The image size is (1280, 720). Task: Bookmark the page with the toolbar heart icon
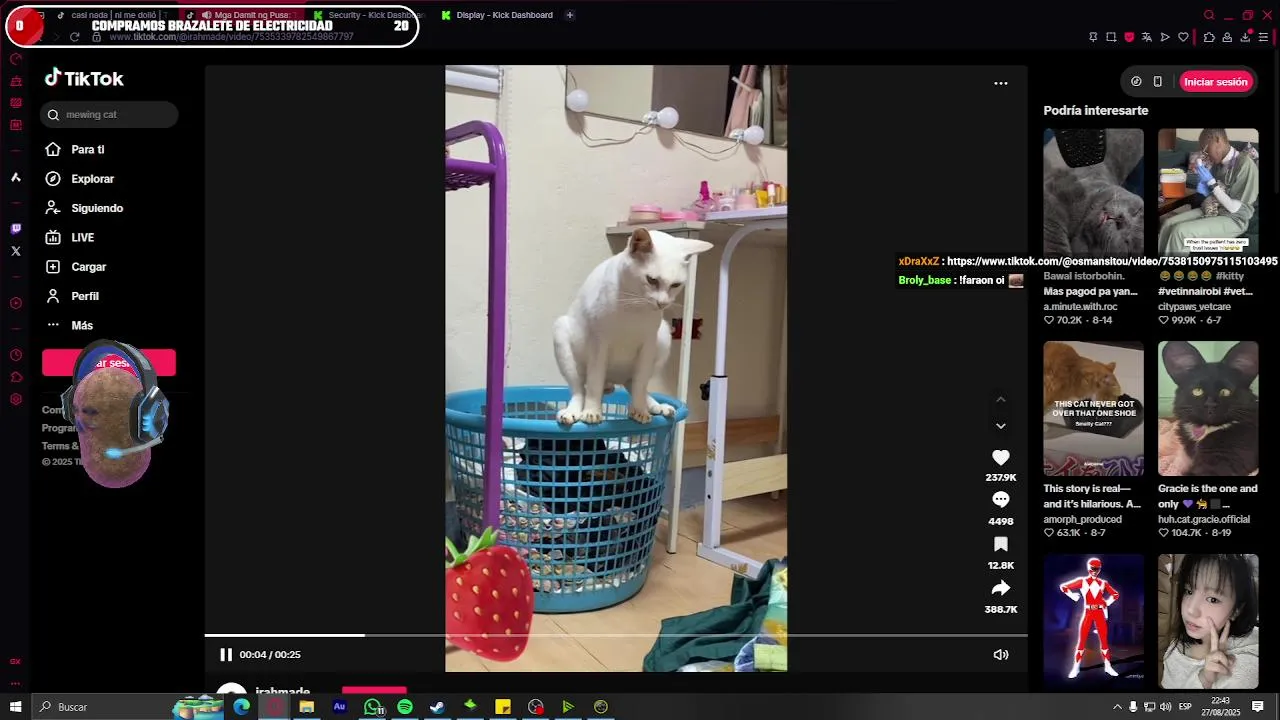pyautogui.click(x=1183, y=37)
